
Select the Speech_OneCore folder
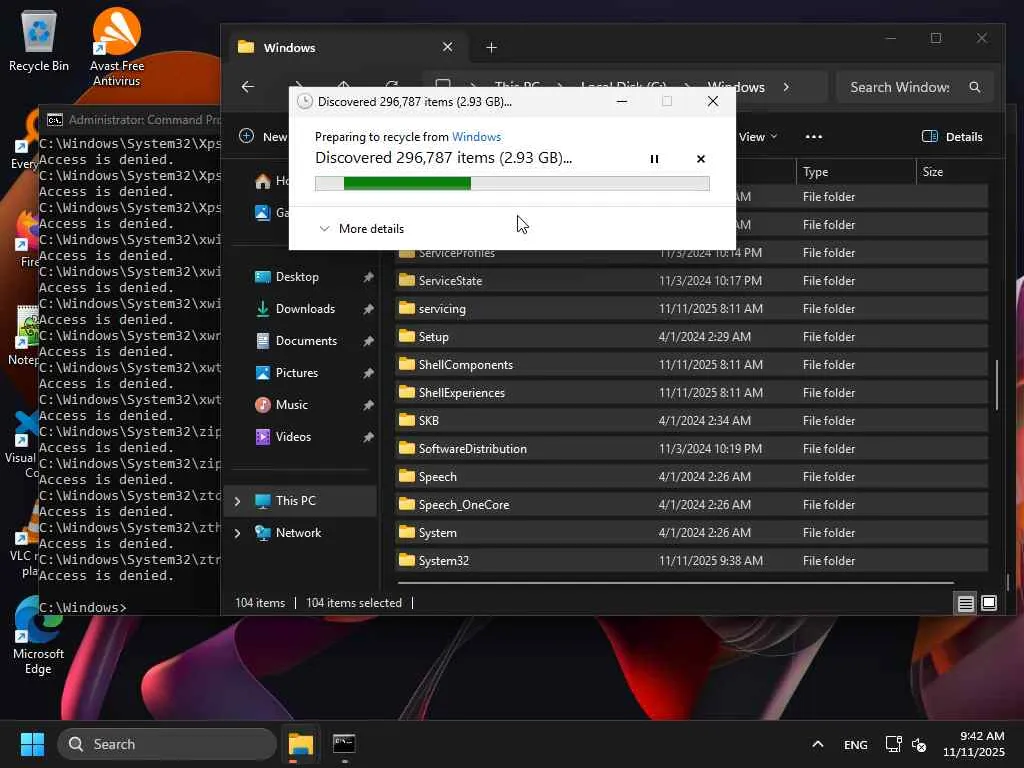[691, 505]
